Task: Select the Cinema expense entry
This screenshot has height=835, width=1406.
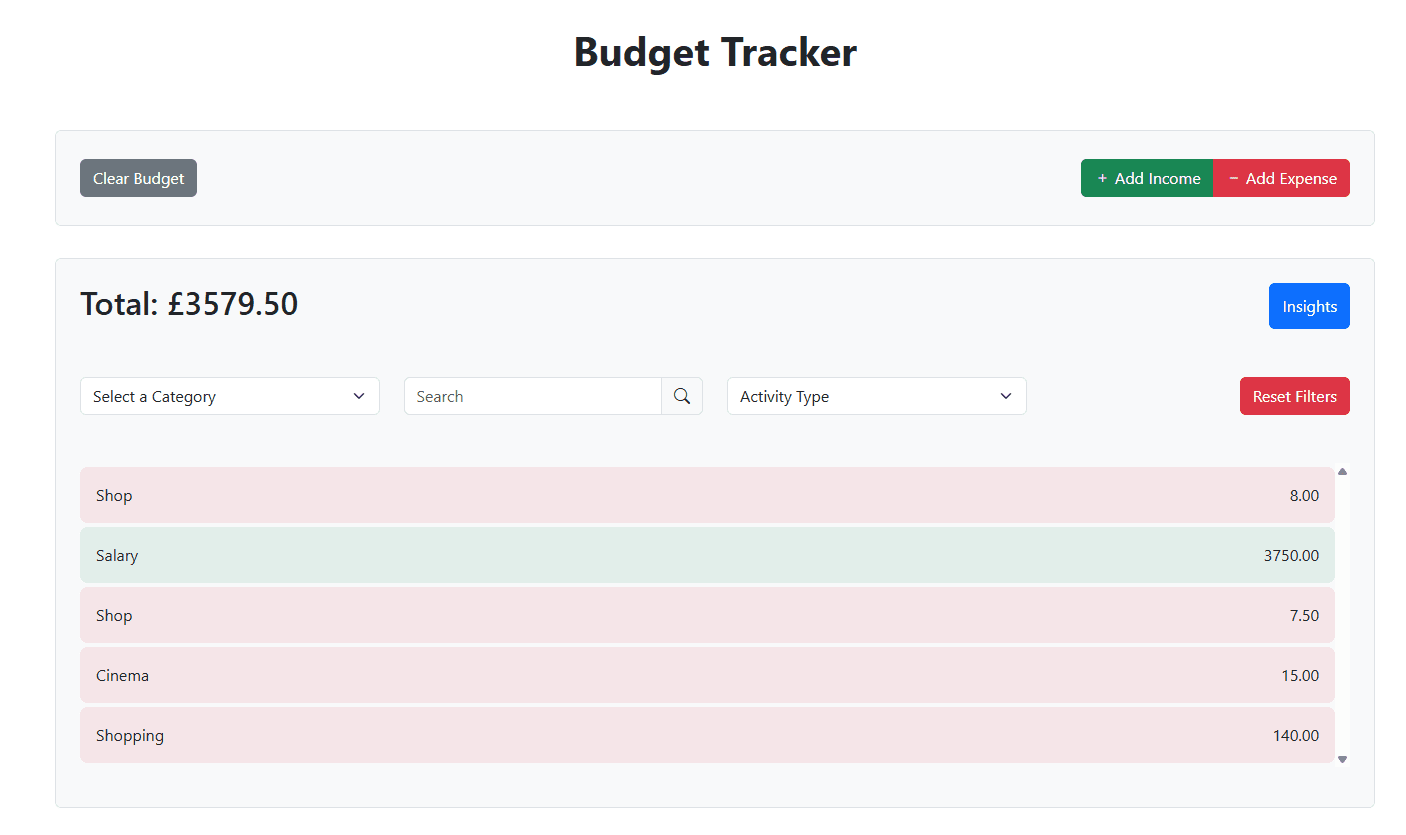Action: 707,675
